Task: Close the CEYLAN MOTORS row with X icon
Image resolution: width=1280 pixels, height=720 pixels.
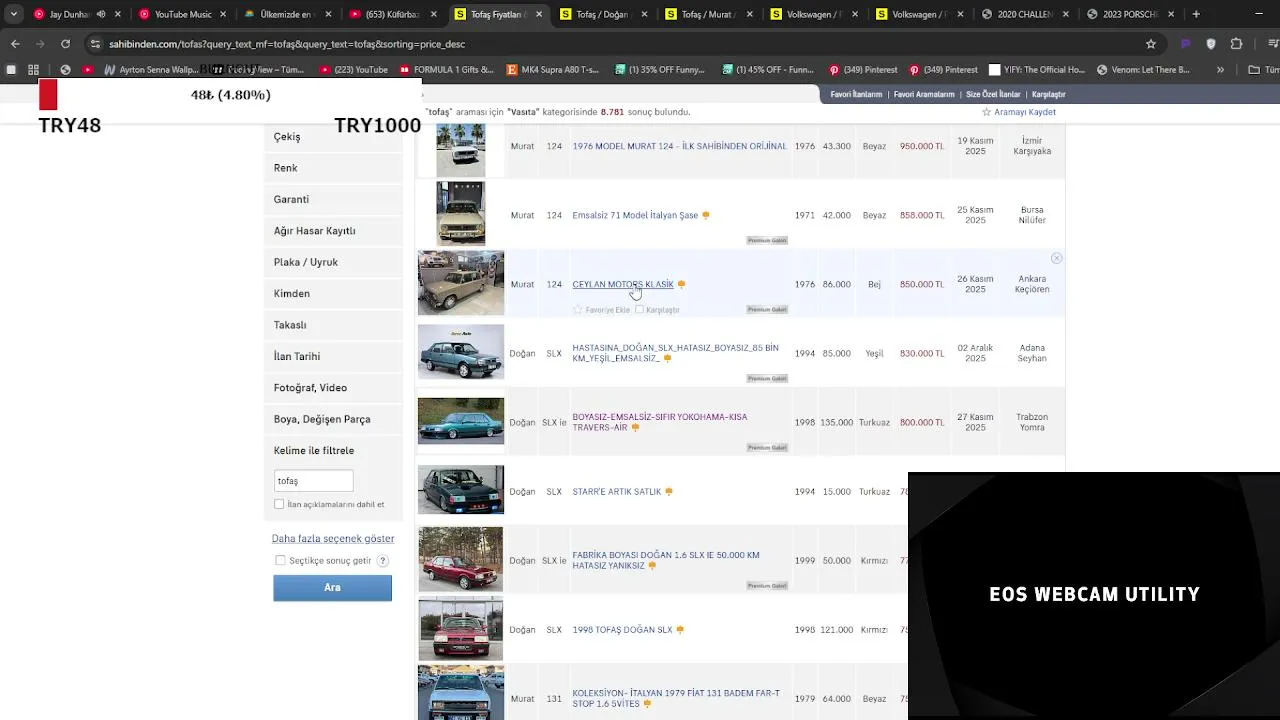Action: (x=1056, y=258)
